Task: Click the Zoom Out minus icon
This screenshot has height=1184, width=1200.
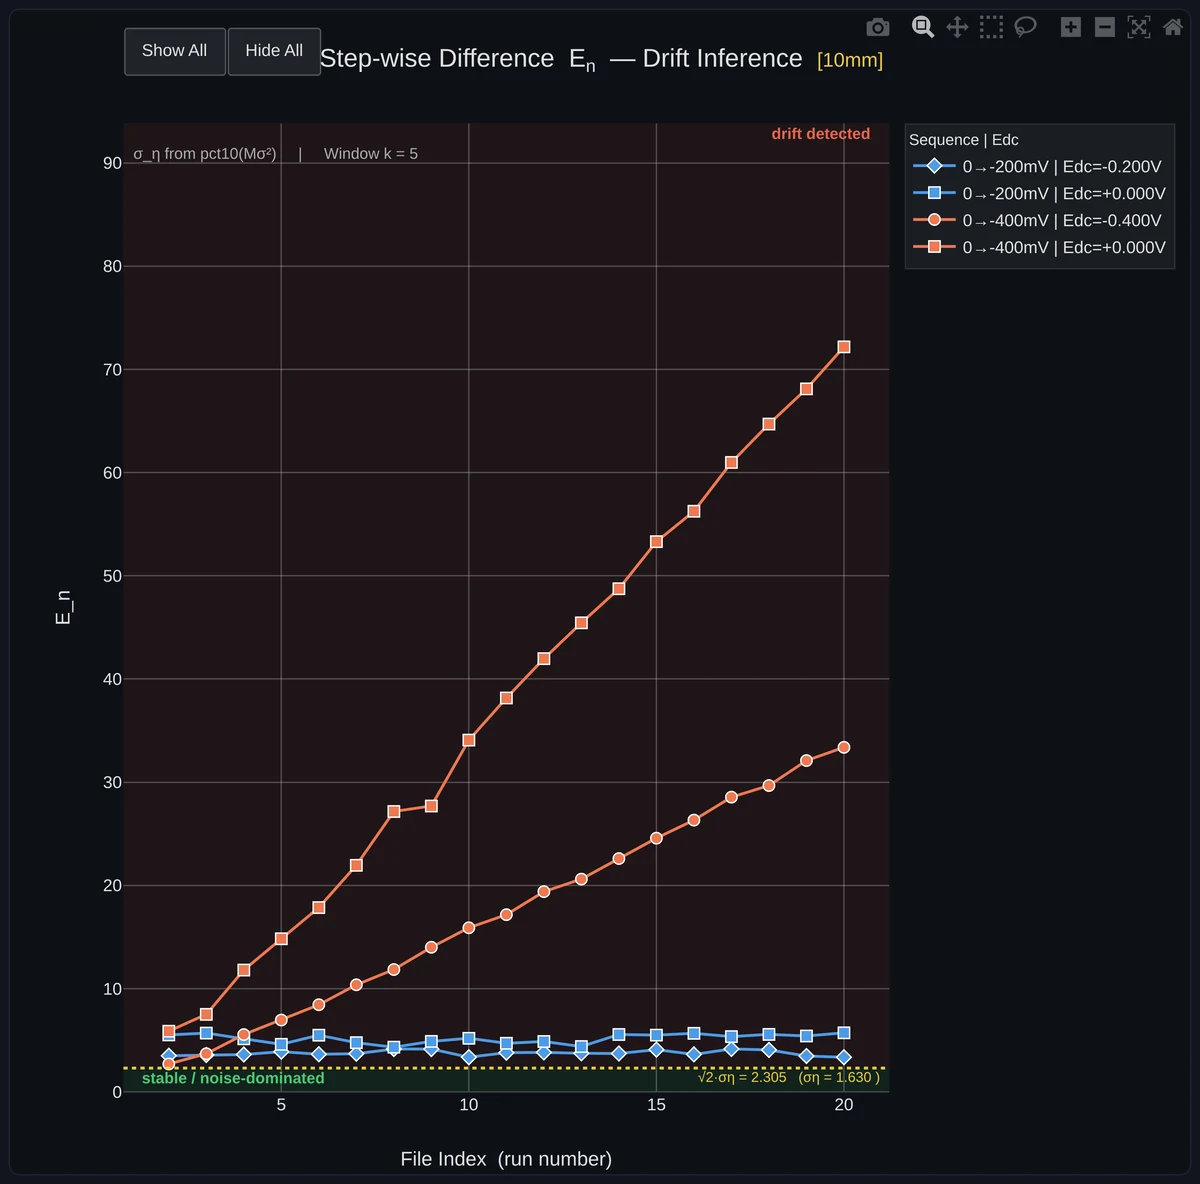Action: [1105, 27]
